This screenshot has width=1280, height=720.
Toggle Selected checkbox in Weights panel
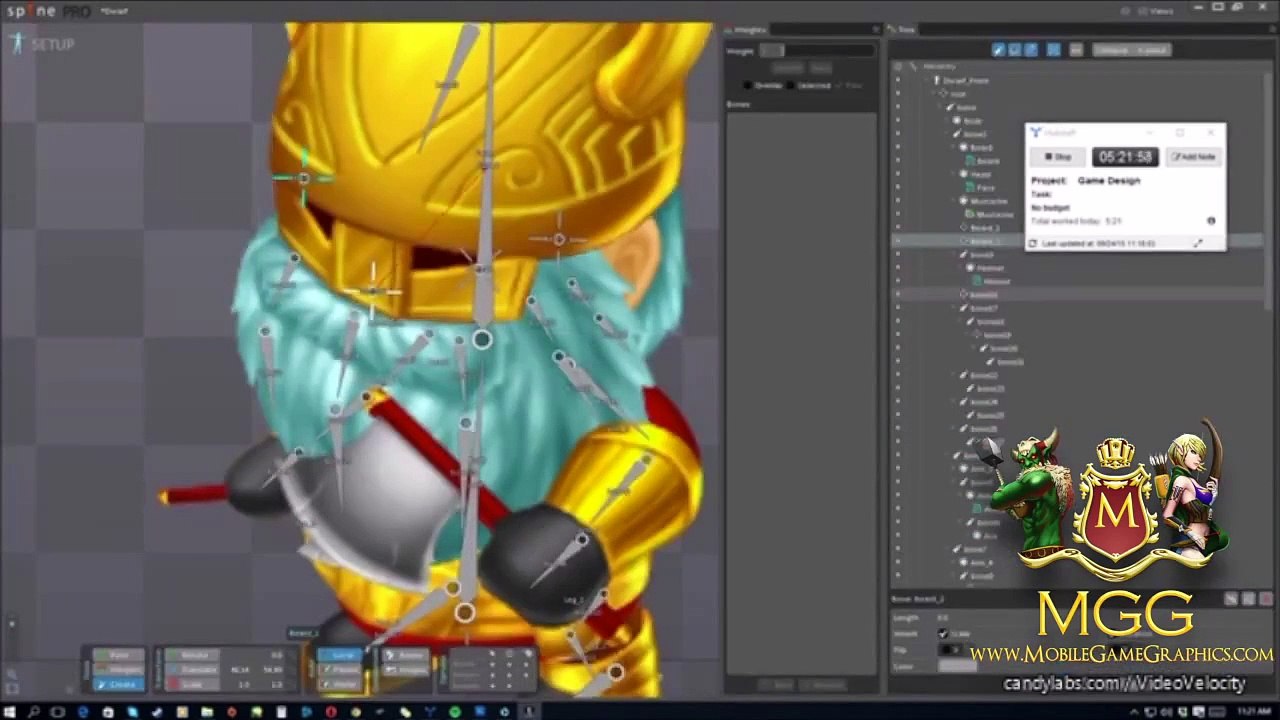pos(790,85)
